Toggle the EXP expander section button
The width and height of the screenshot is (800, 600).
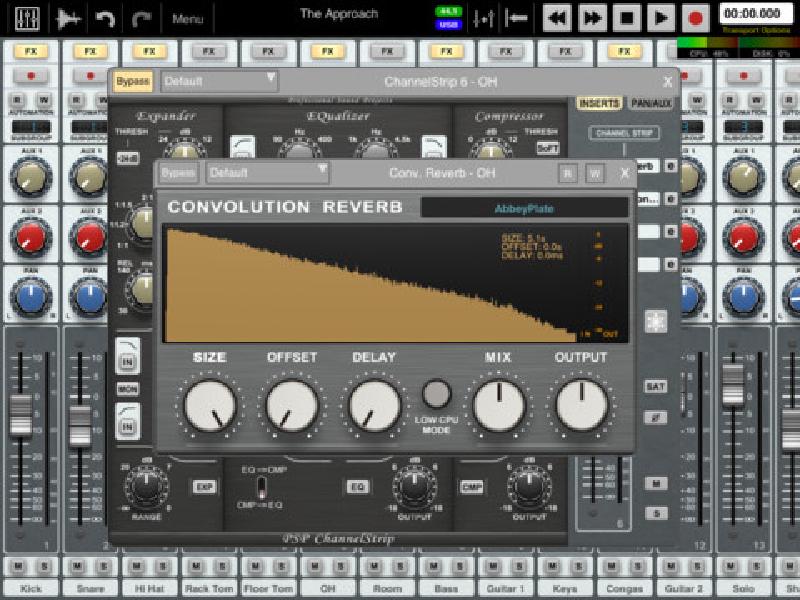tap(205, 487)
